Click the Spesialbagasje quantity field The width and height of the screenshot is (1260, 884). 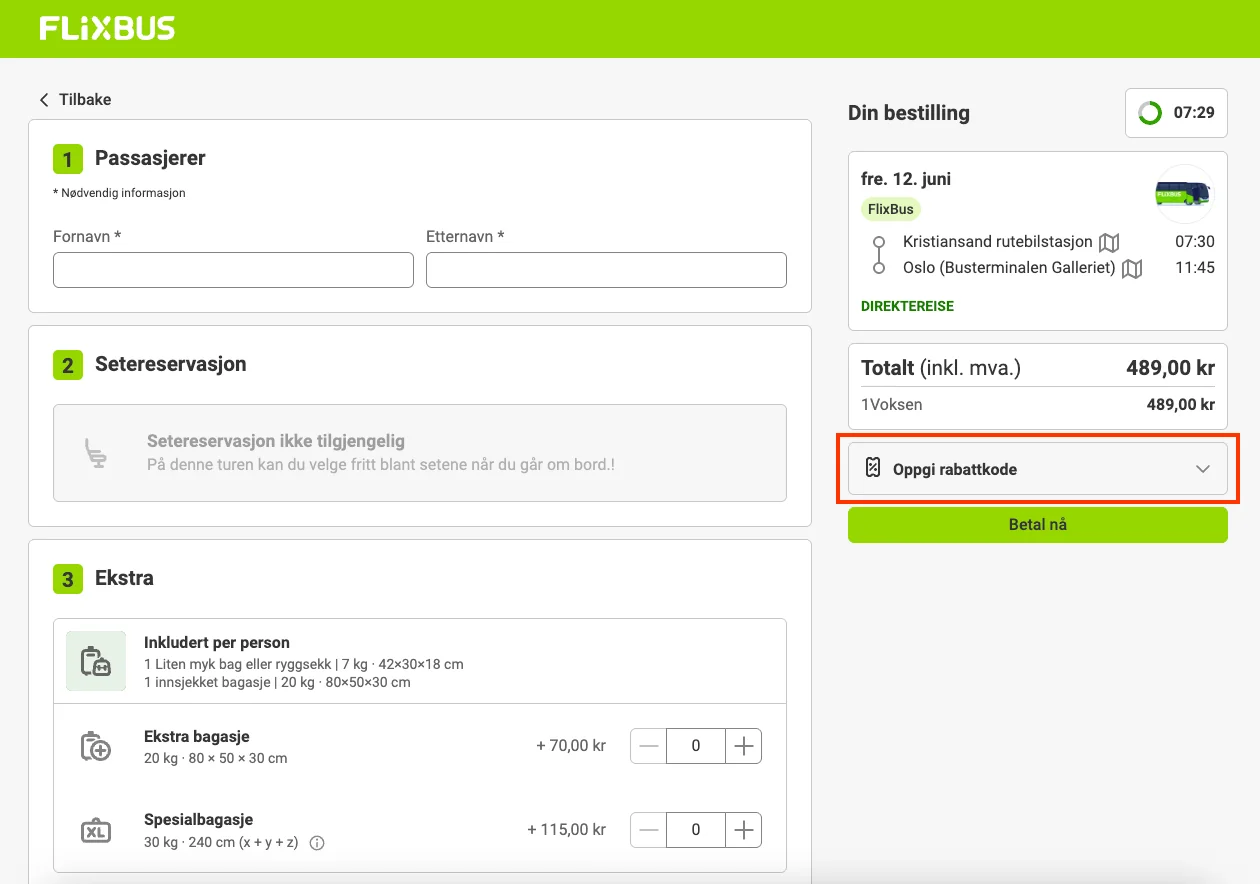[x=696, y=830]
